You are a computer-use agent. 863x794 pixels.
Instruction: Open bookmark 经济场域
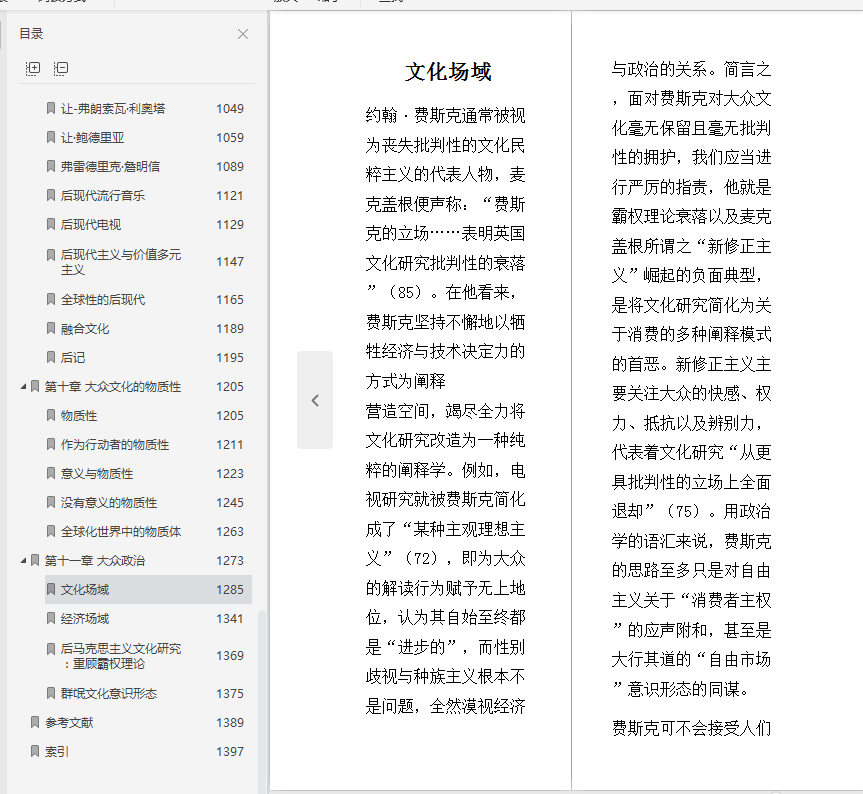pyautogui.click(x=85, y=618)
